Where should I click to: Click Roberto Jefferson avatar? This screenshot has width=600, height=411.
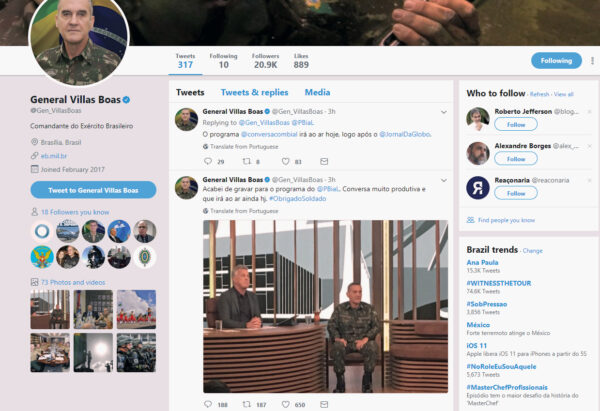pos(478,119)
